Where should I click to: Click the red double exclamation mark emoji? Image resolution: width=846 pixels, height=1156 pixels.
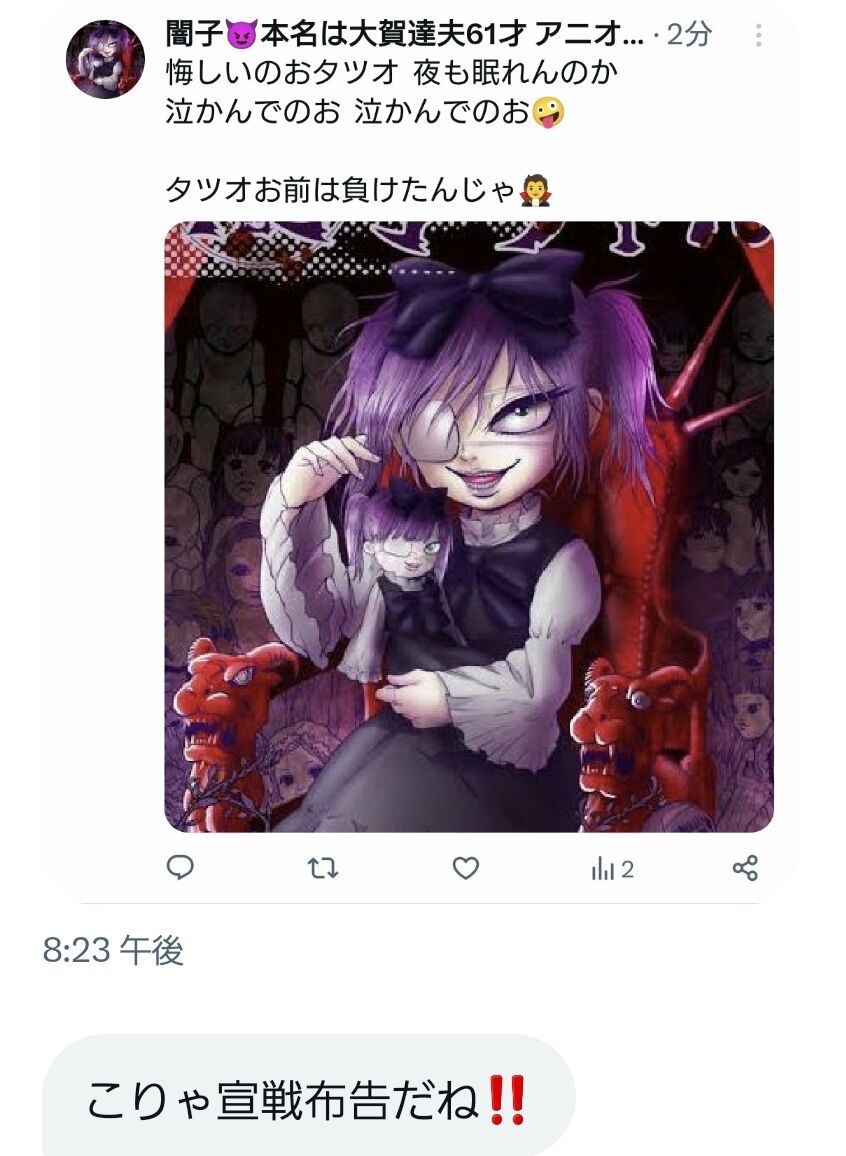[506, 1099]
